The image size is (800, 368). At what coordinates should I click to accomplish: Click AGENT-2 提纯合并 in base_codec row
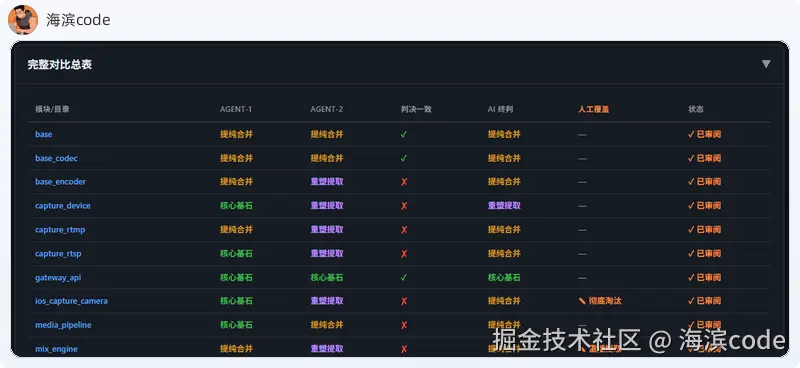[x=327, y=158]
